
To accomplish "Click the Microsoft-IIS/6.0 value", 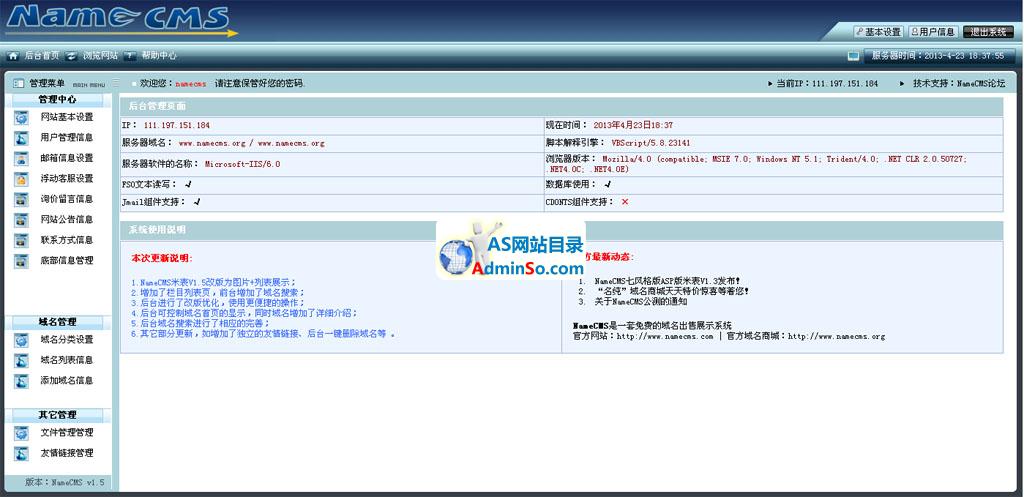I will [242, 165].
